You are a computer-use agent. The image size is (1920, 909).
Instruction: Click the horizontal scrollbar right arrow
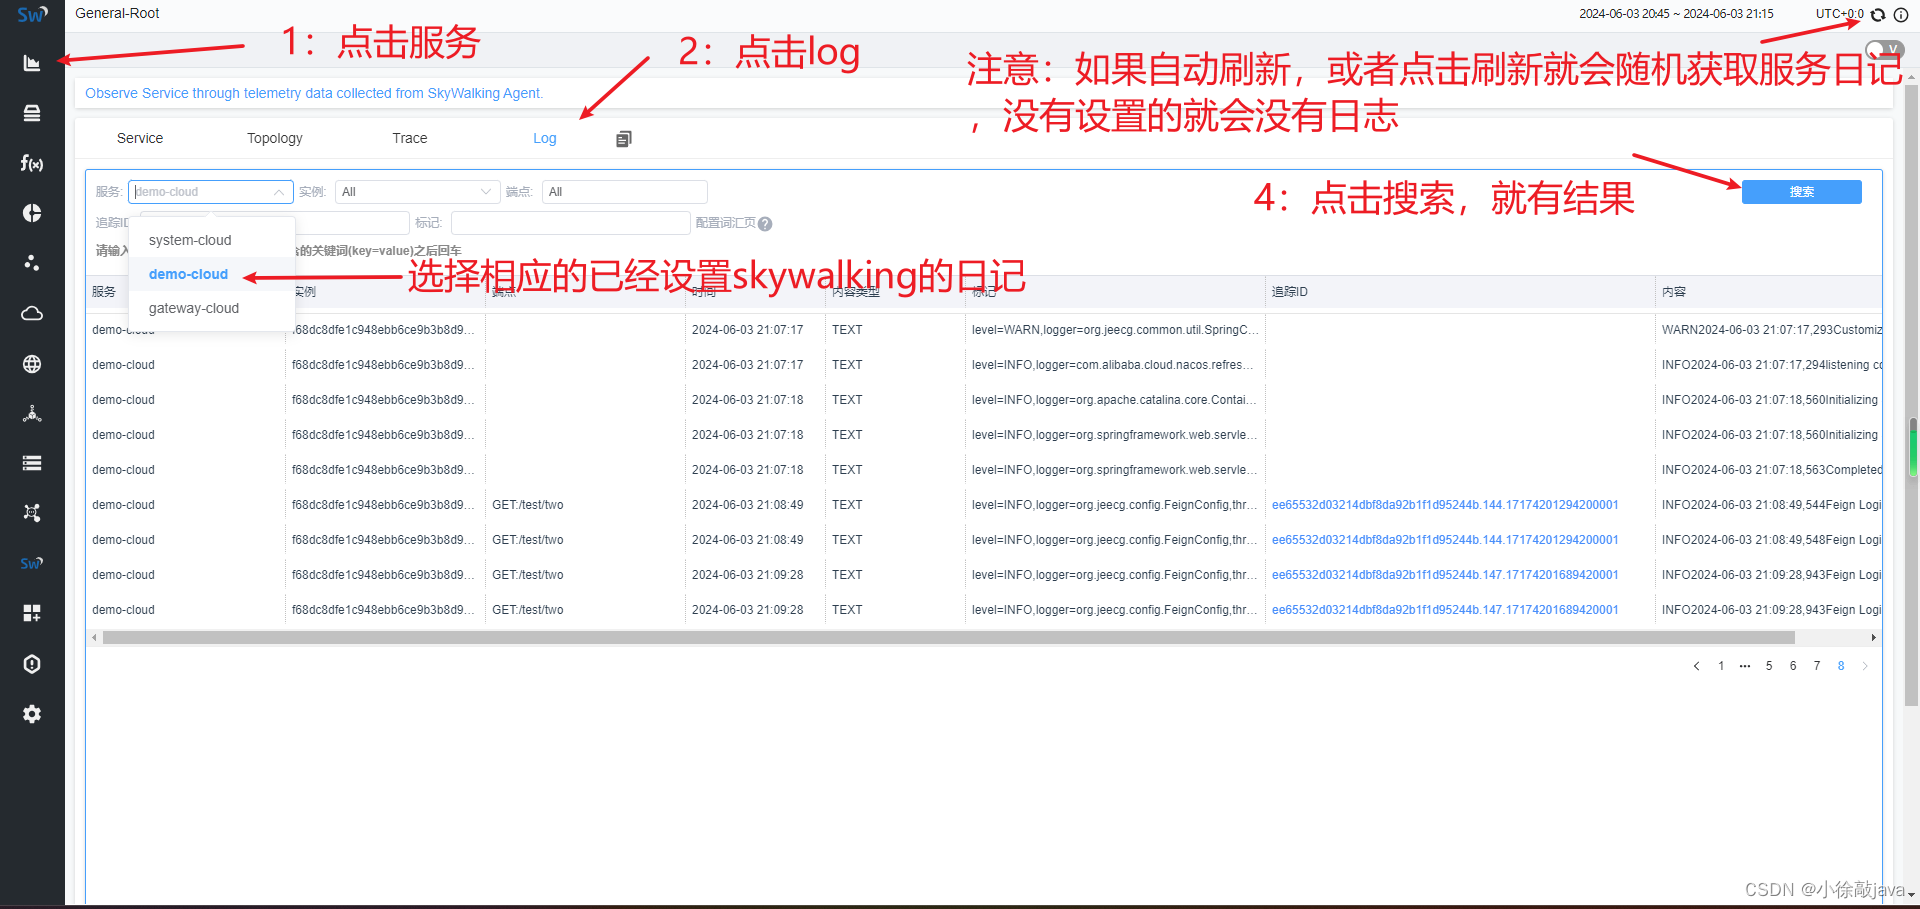1873,637
